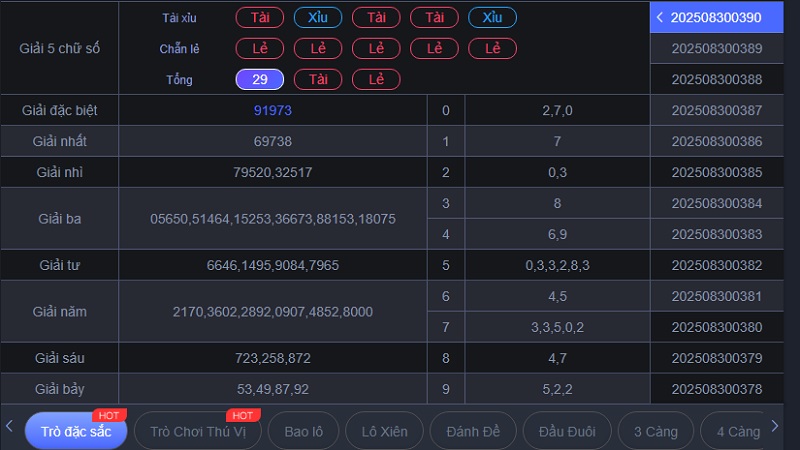Select the last Xỉu pill in Tài xỉu row

click(492, 17)
